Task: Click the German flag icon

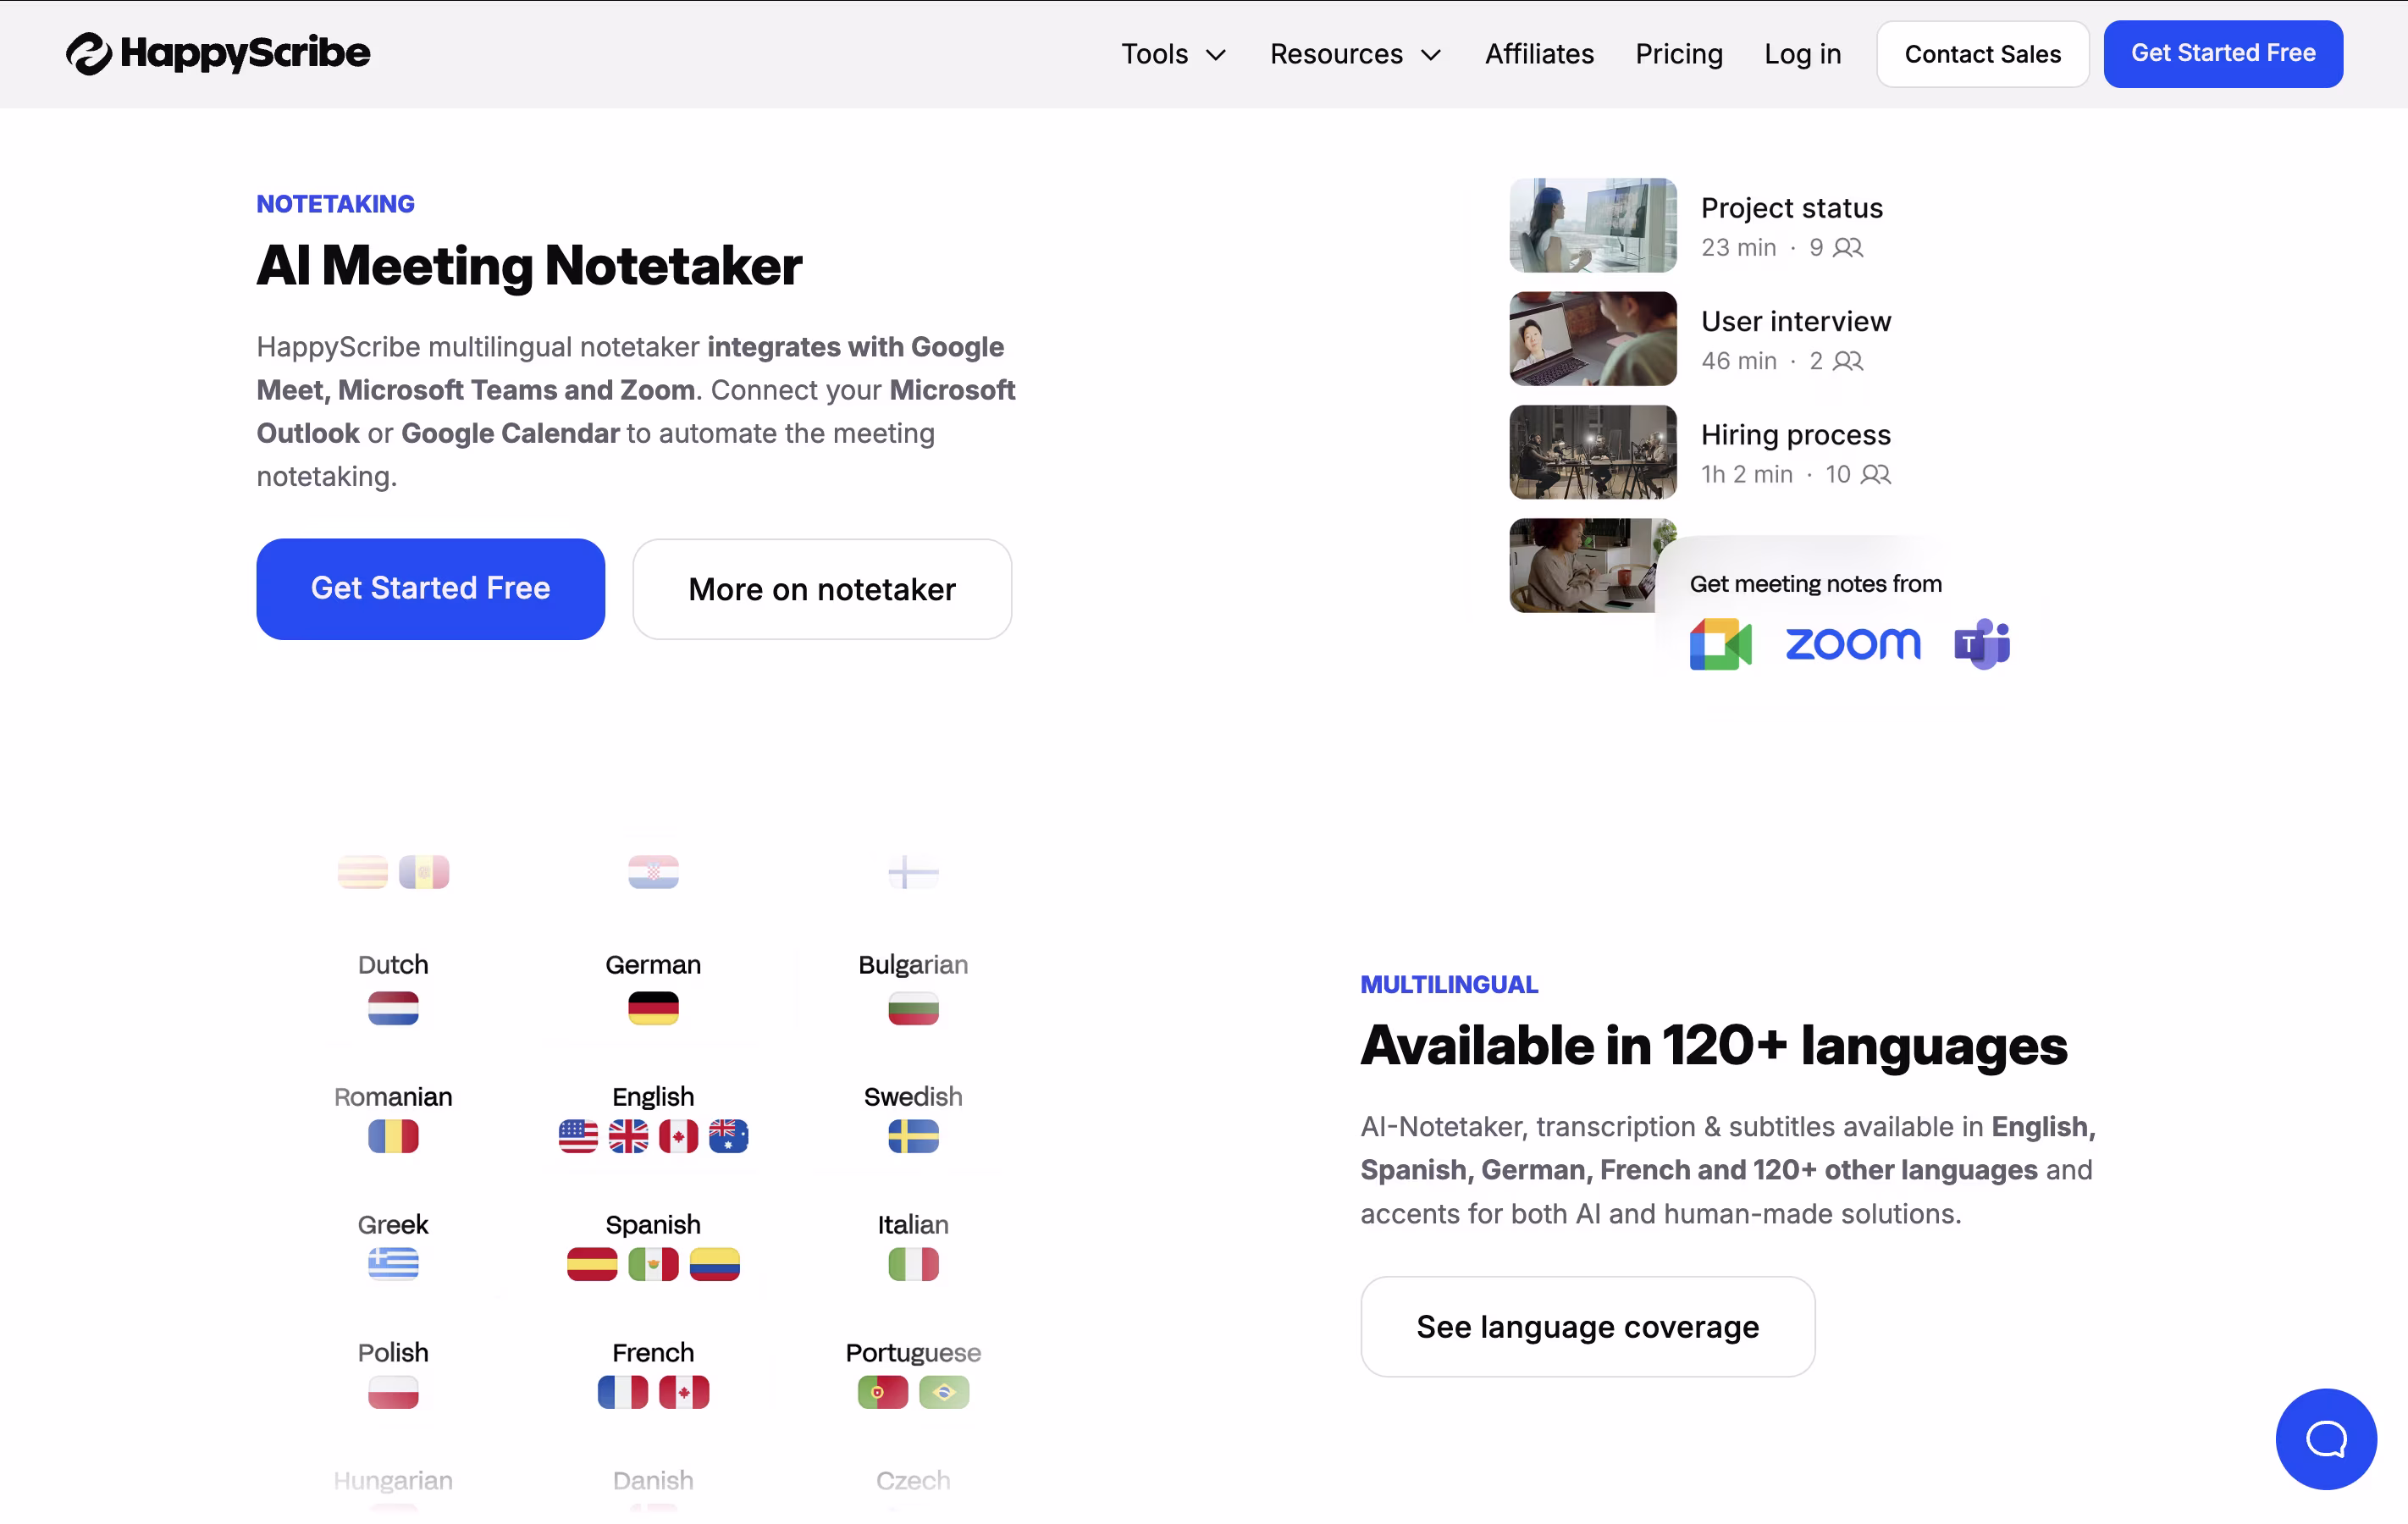Action: pyautogui.click(x=653, y=1008)
